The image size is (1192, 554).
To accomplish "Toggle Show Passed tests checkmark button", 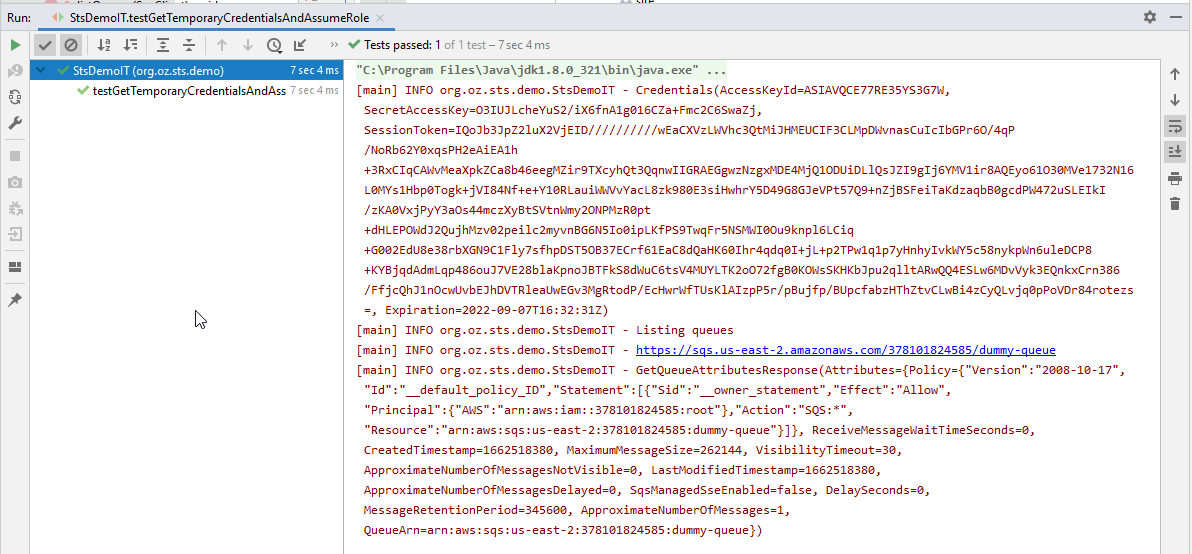I will click(x=46, y=46).
